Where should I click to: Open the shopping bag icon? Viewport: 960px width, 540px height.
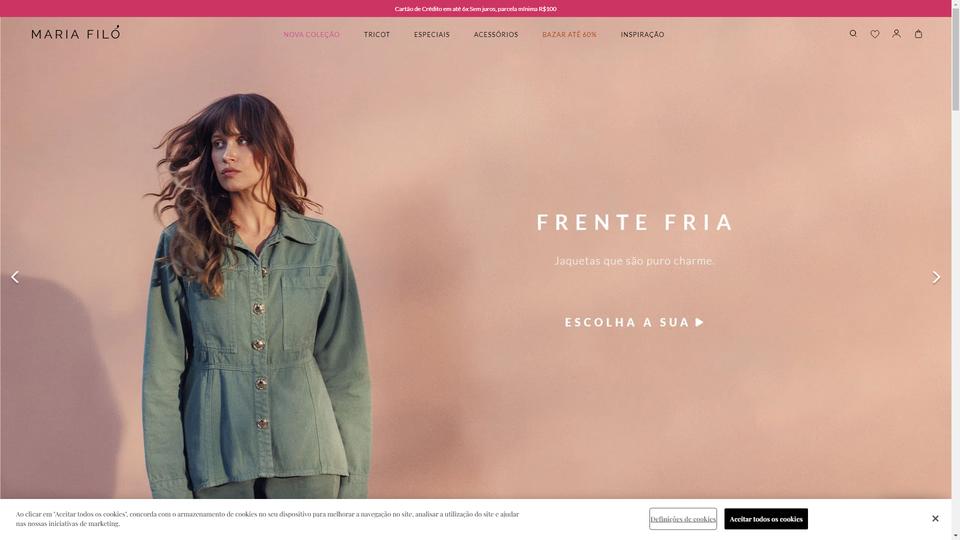tap(918, 34)
